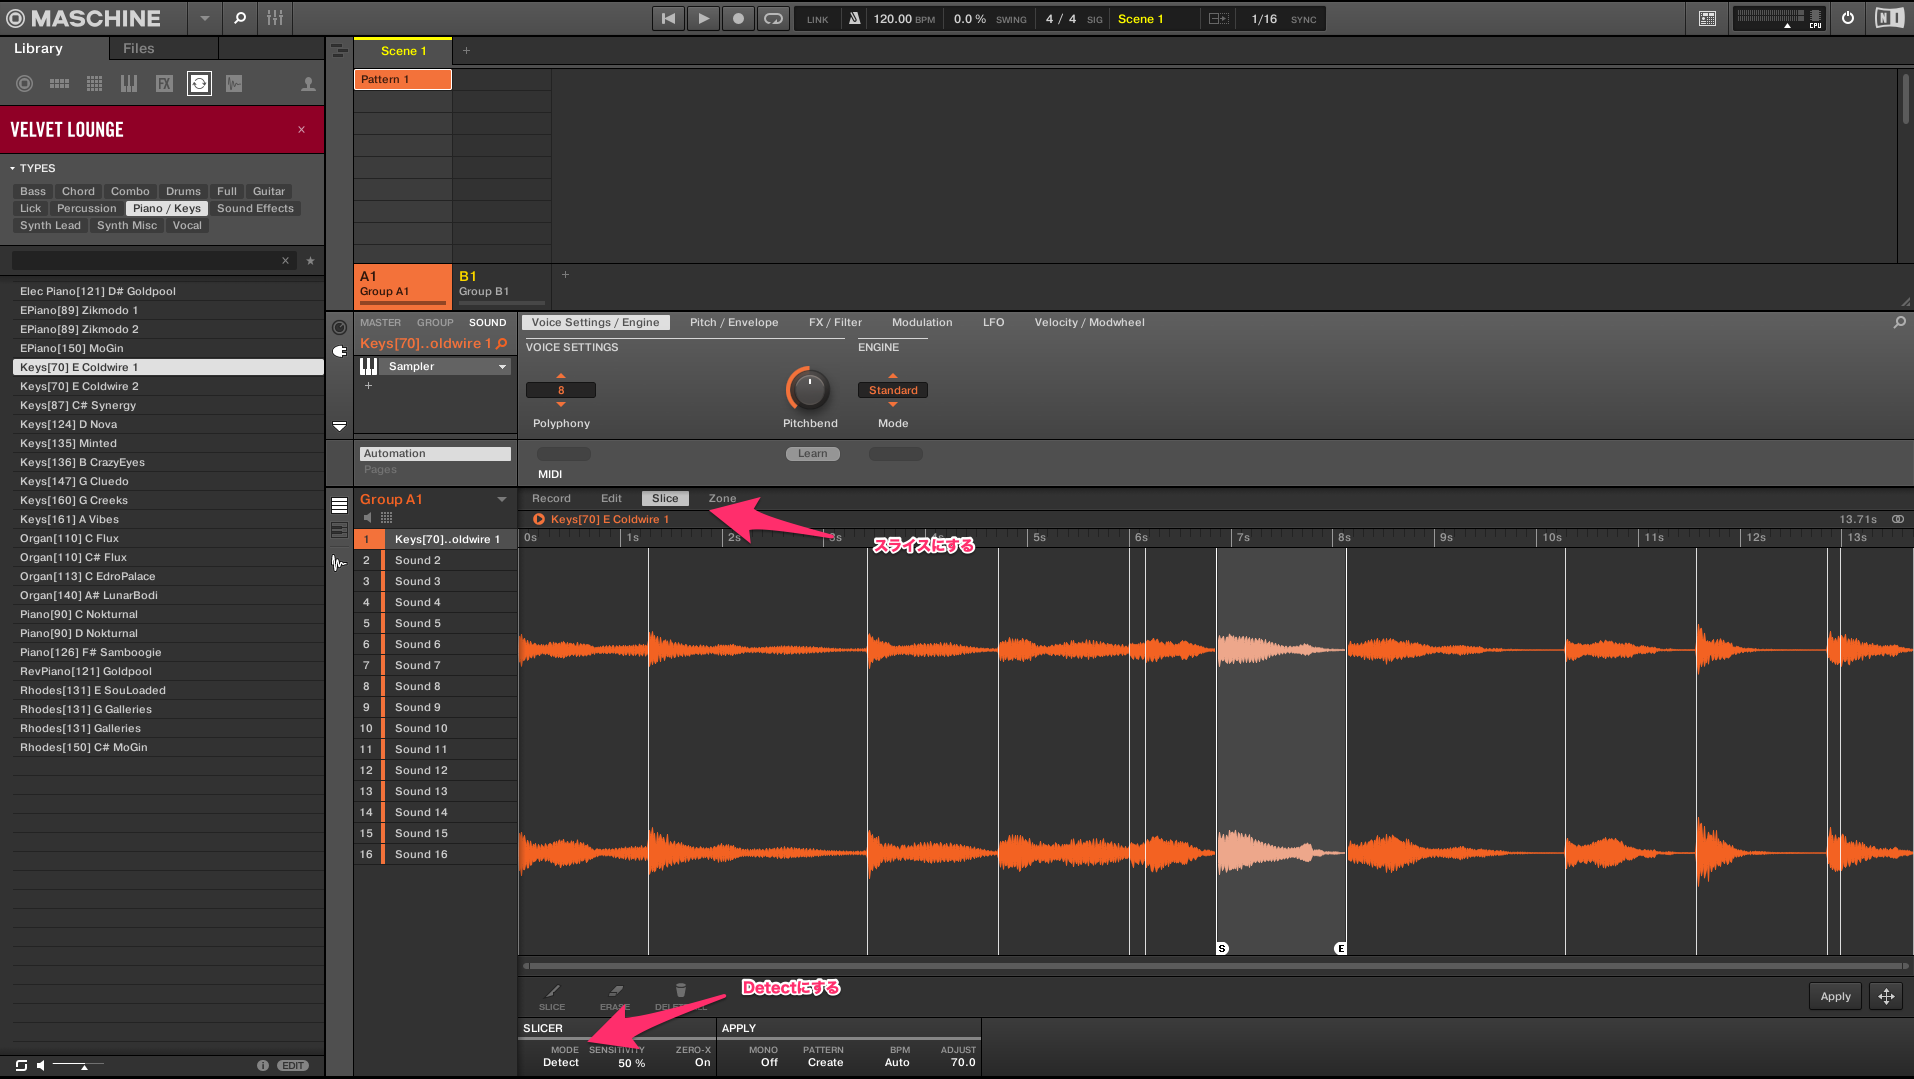The image size is (1914, 1079).
Task: Mute Group A1 with the speaker icon
Action: pos(368,518)
